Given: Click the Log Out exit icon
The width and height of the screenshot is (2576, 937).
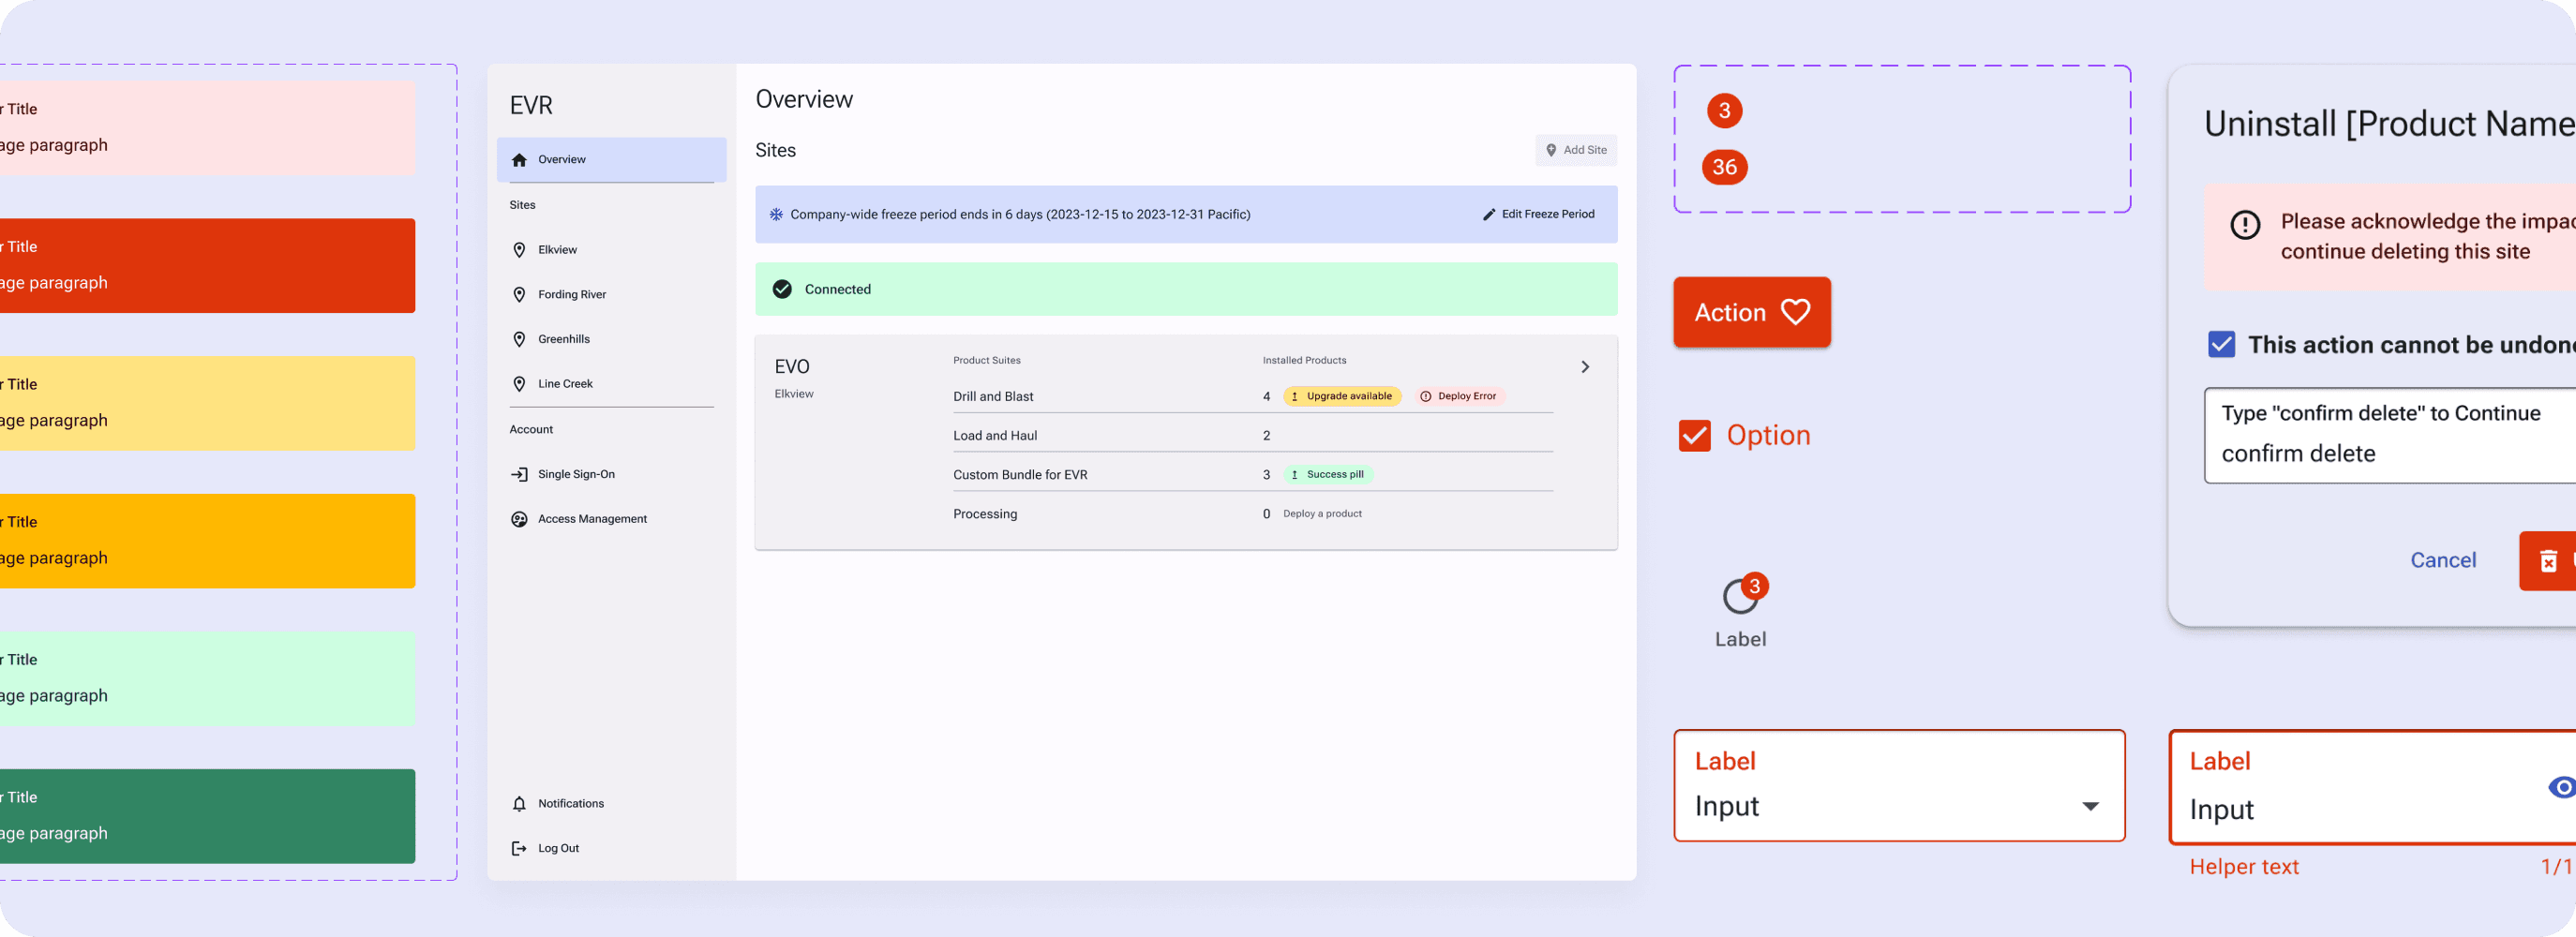Looking at the screenshot, I should pyautogui.click(x=519, y=848).
